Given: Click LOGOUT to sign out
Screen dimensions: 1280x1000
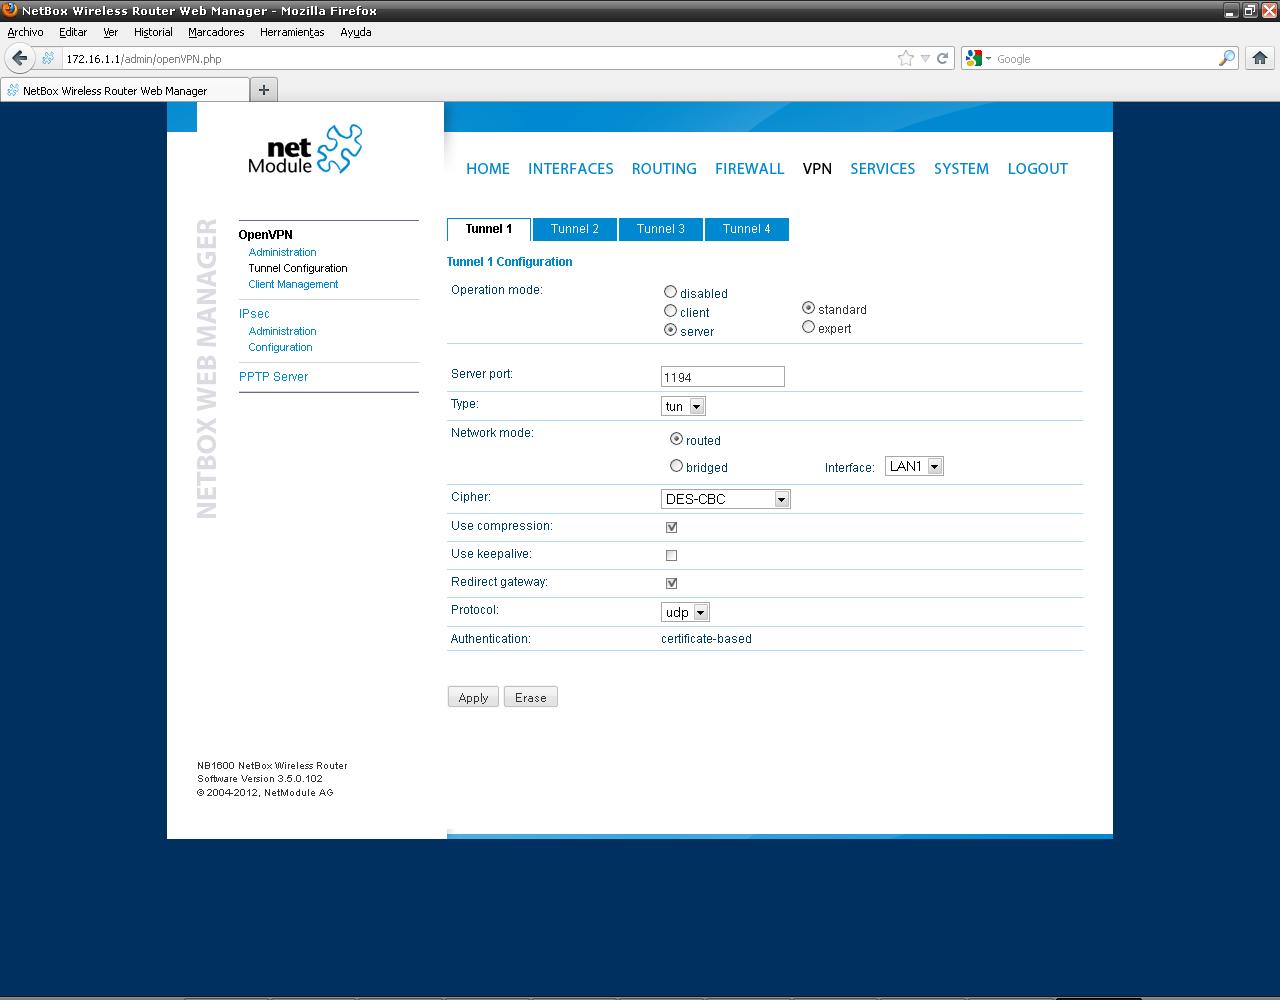Looking at the screenshot, I should (x=1038, y=169).
